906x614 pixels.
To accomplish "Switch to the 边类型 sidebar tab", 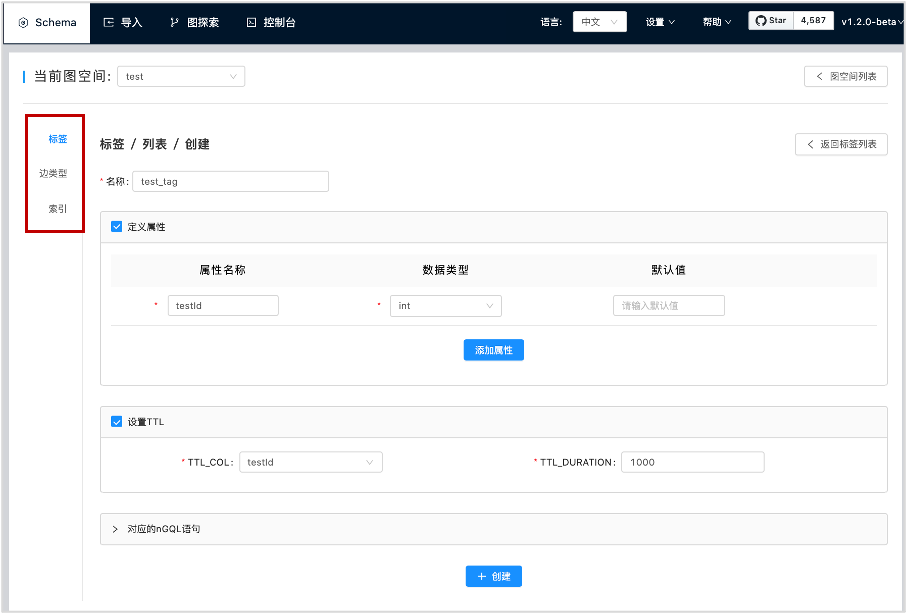I will (x=53, y=173).
